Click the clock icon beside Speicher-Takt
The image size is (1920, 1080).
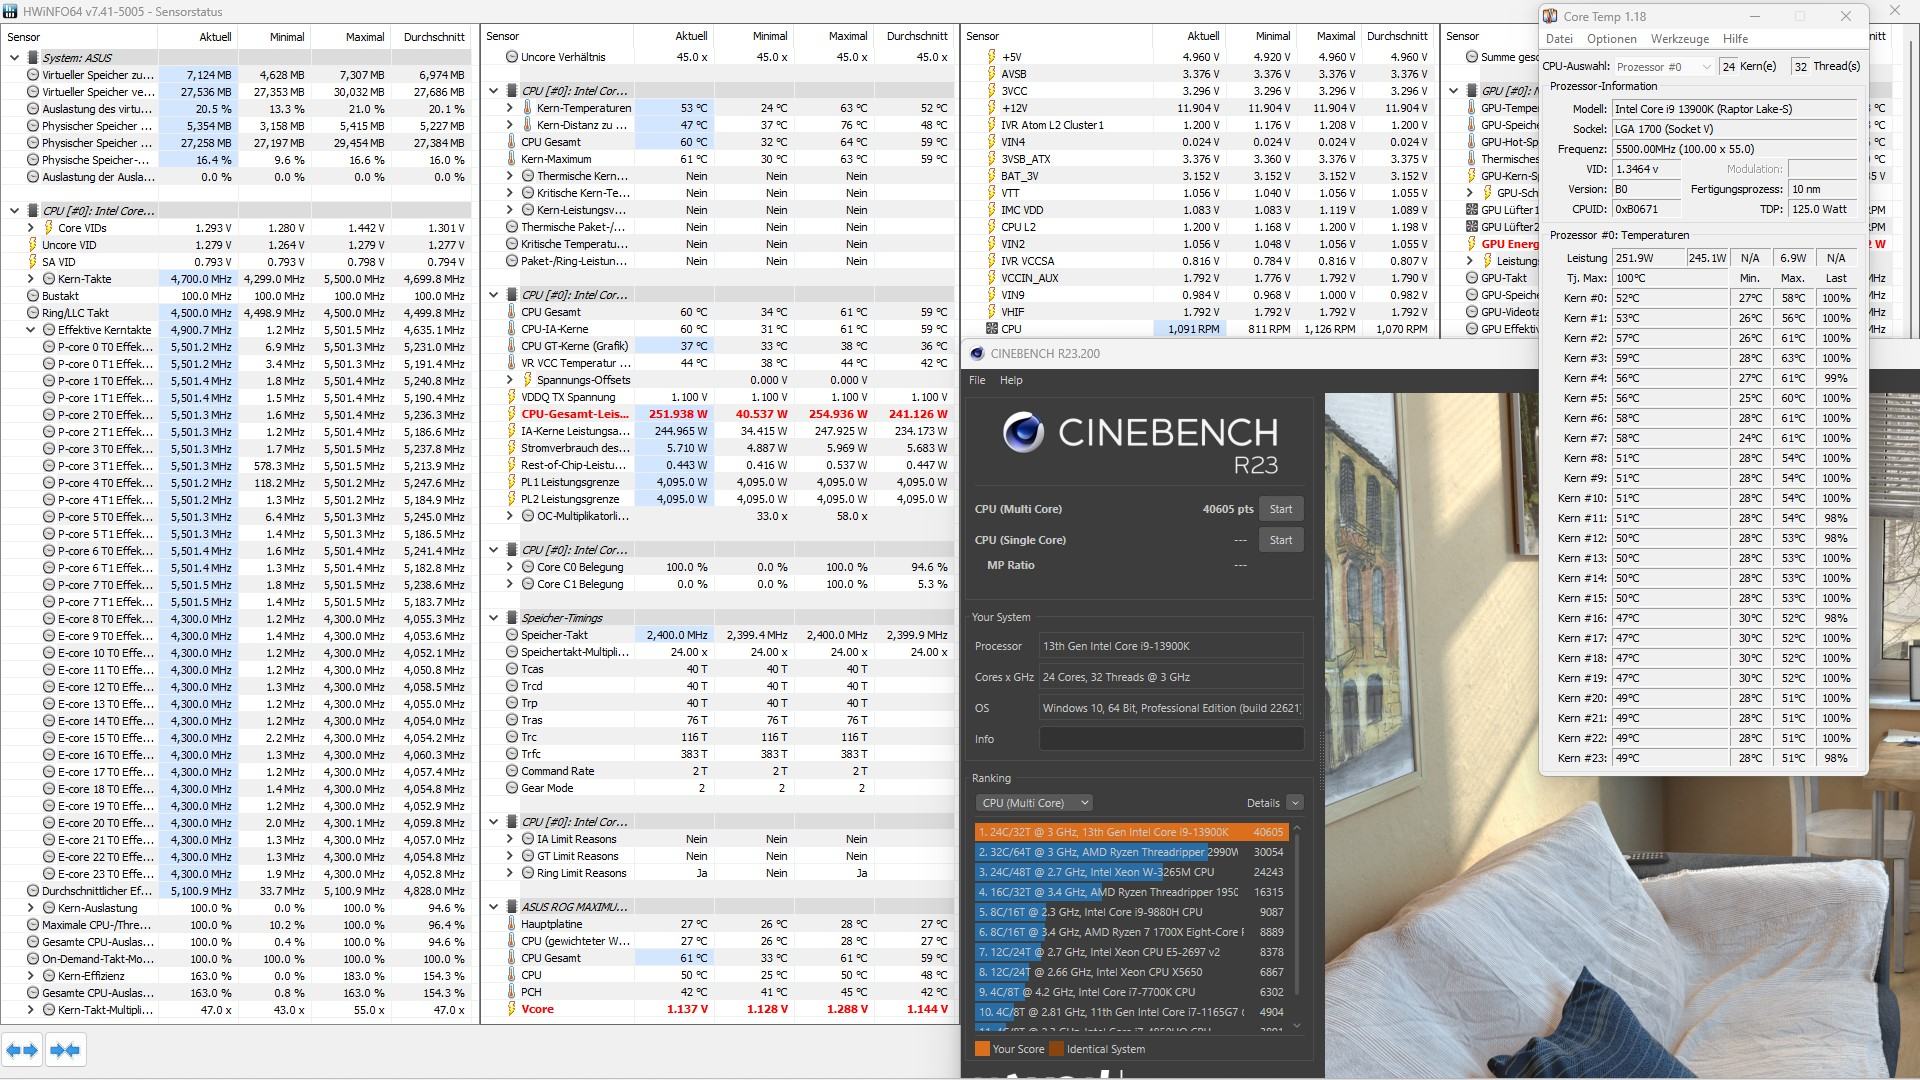(511, 635)
